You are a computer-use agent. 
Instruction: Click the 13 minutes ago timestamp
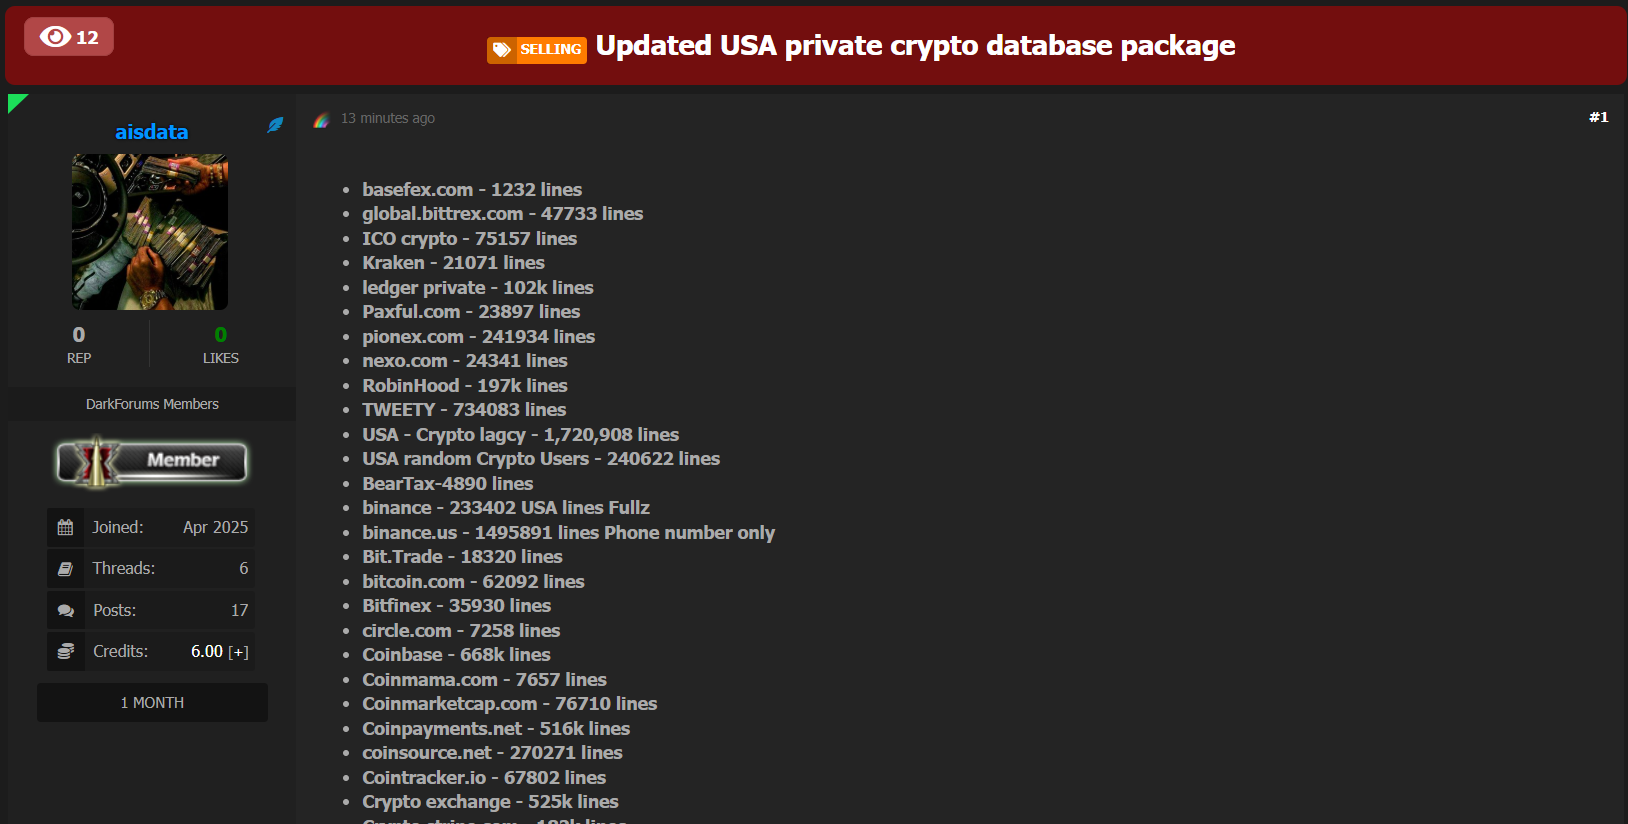pos(388,118)
